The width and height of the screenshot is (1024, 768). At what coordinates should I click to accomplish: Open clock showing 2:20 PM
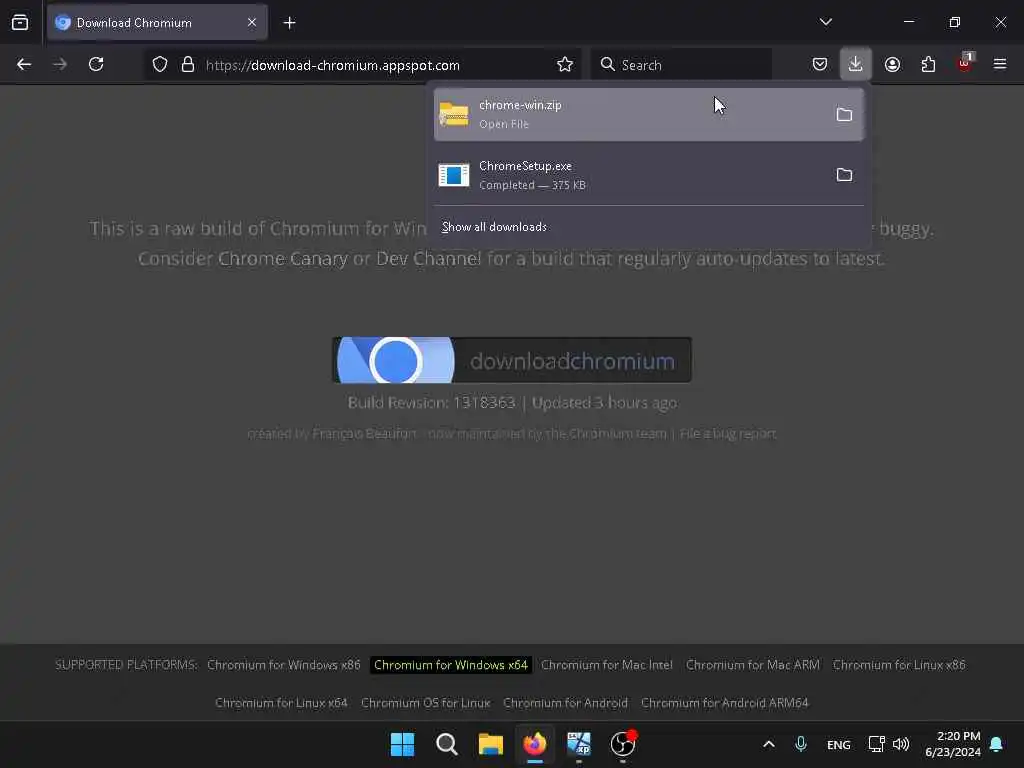click(x=953, y=744)
